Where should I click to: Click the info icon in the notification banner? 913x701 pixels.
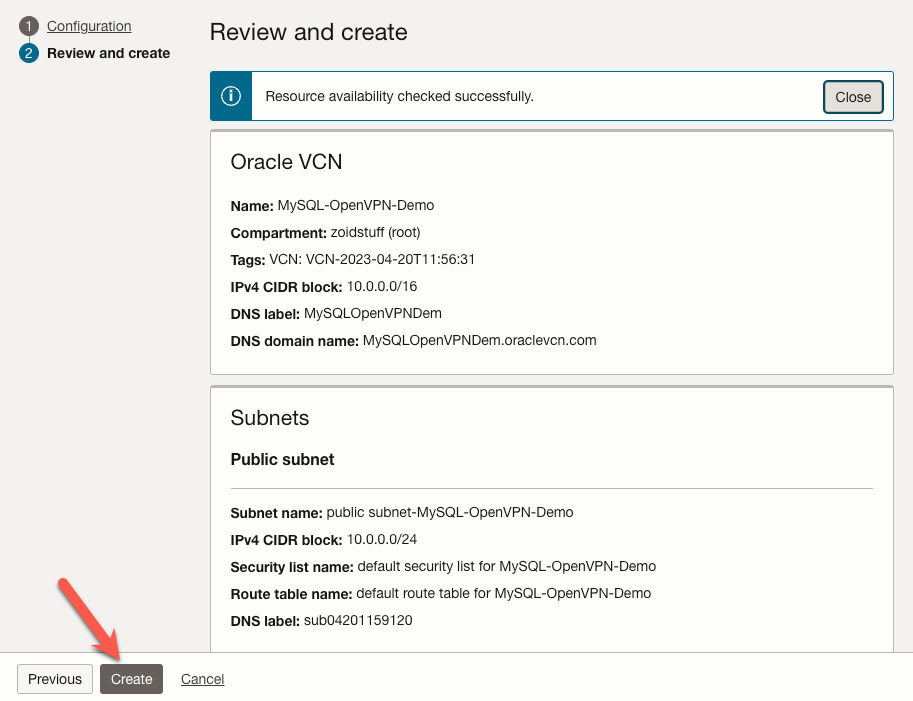coord(231,96)
